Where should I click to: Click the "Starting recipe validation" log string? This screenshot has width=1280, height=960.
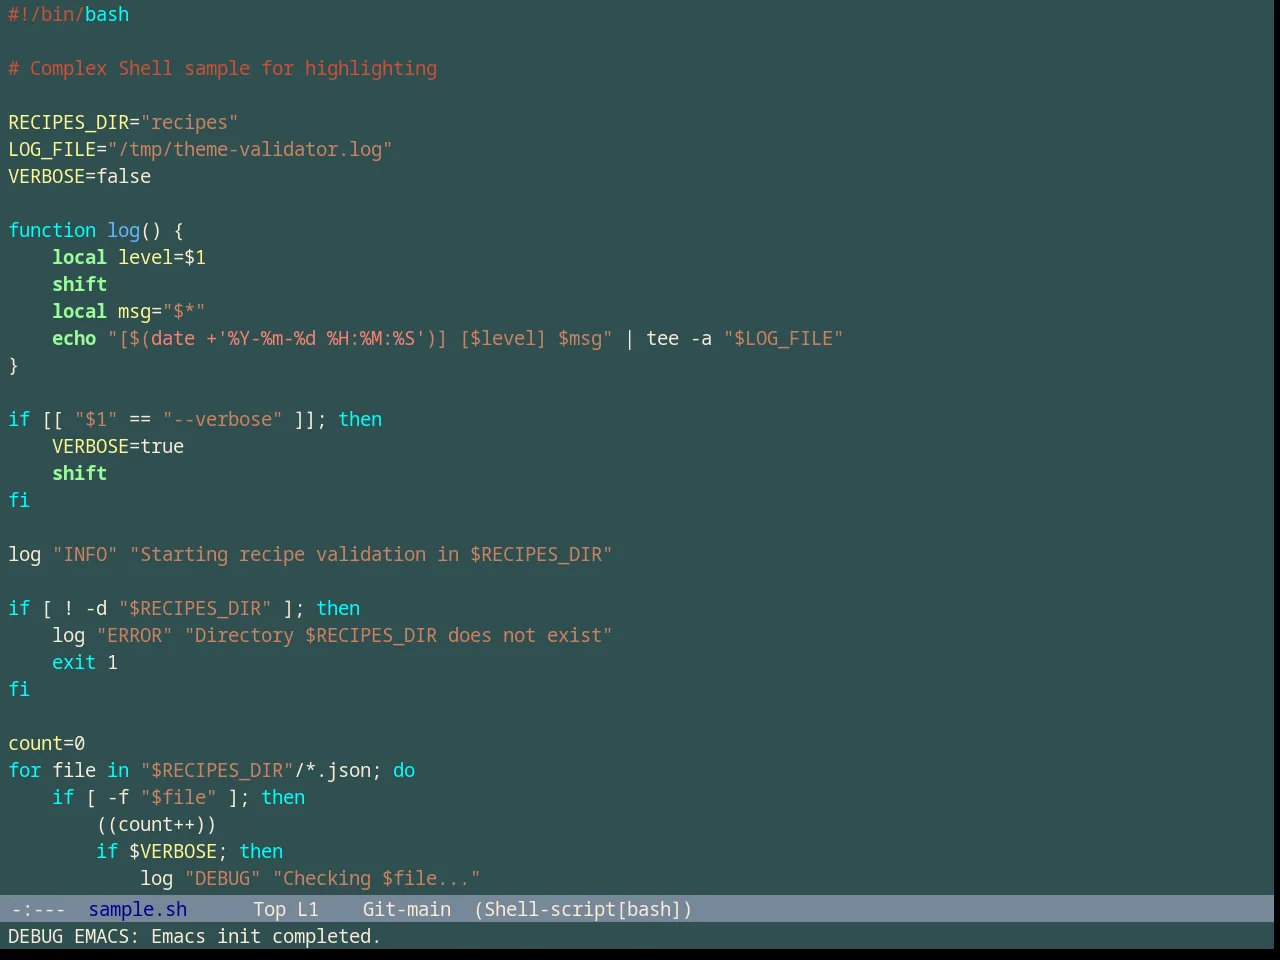[371, 554]
